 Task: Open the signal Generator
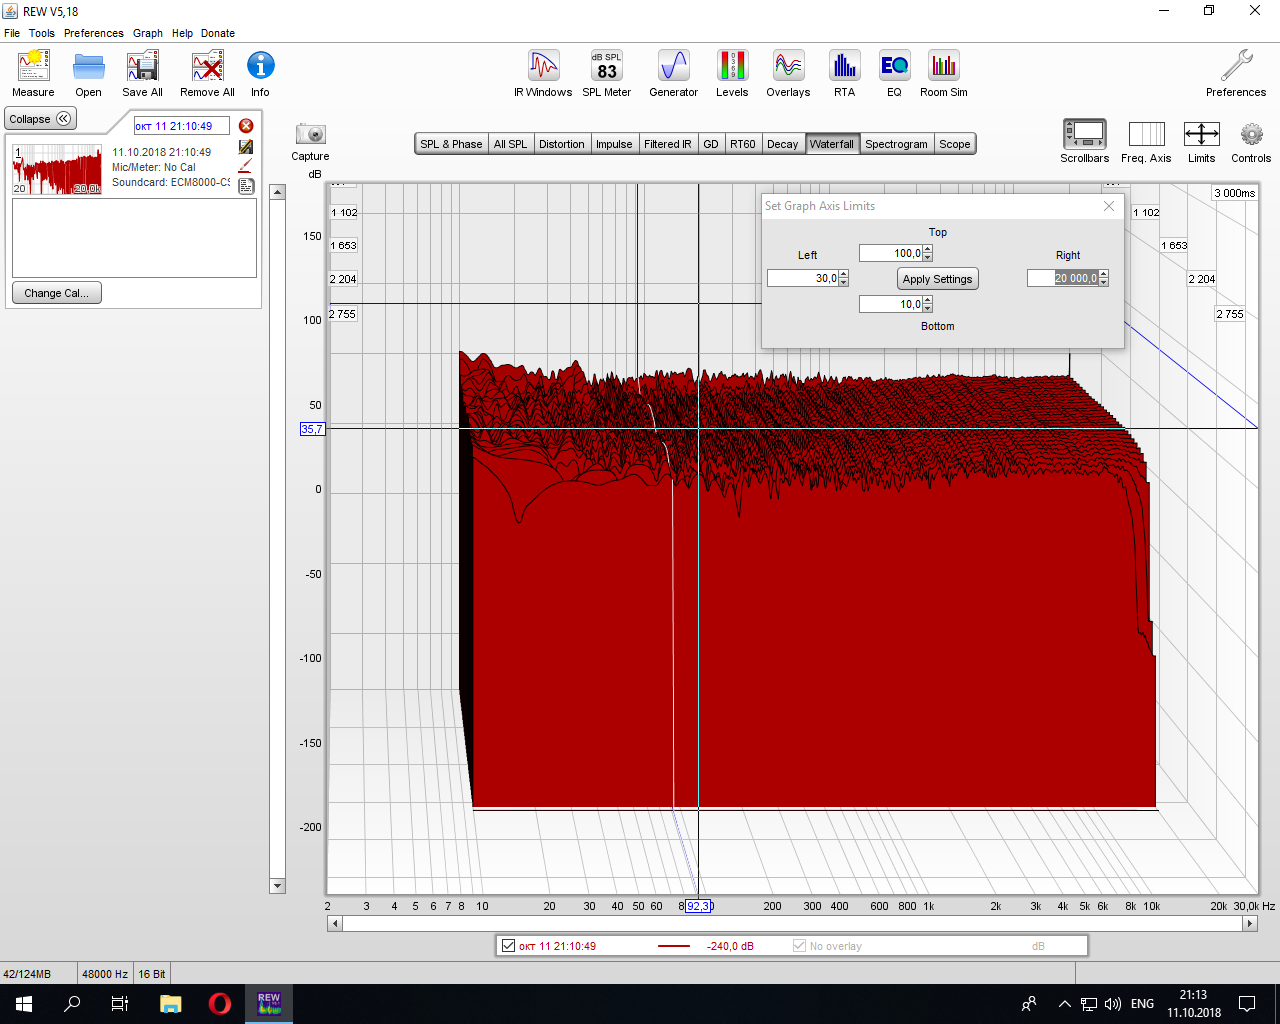[x=673, y=67]
